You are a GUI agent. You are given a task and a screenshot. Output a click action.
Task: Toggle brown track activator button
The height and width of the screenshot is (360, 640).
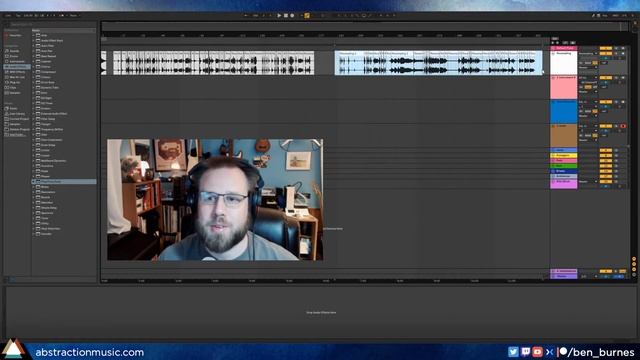pos(606,126)
